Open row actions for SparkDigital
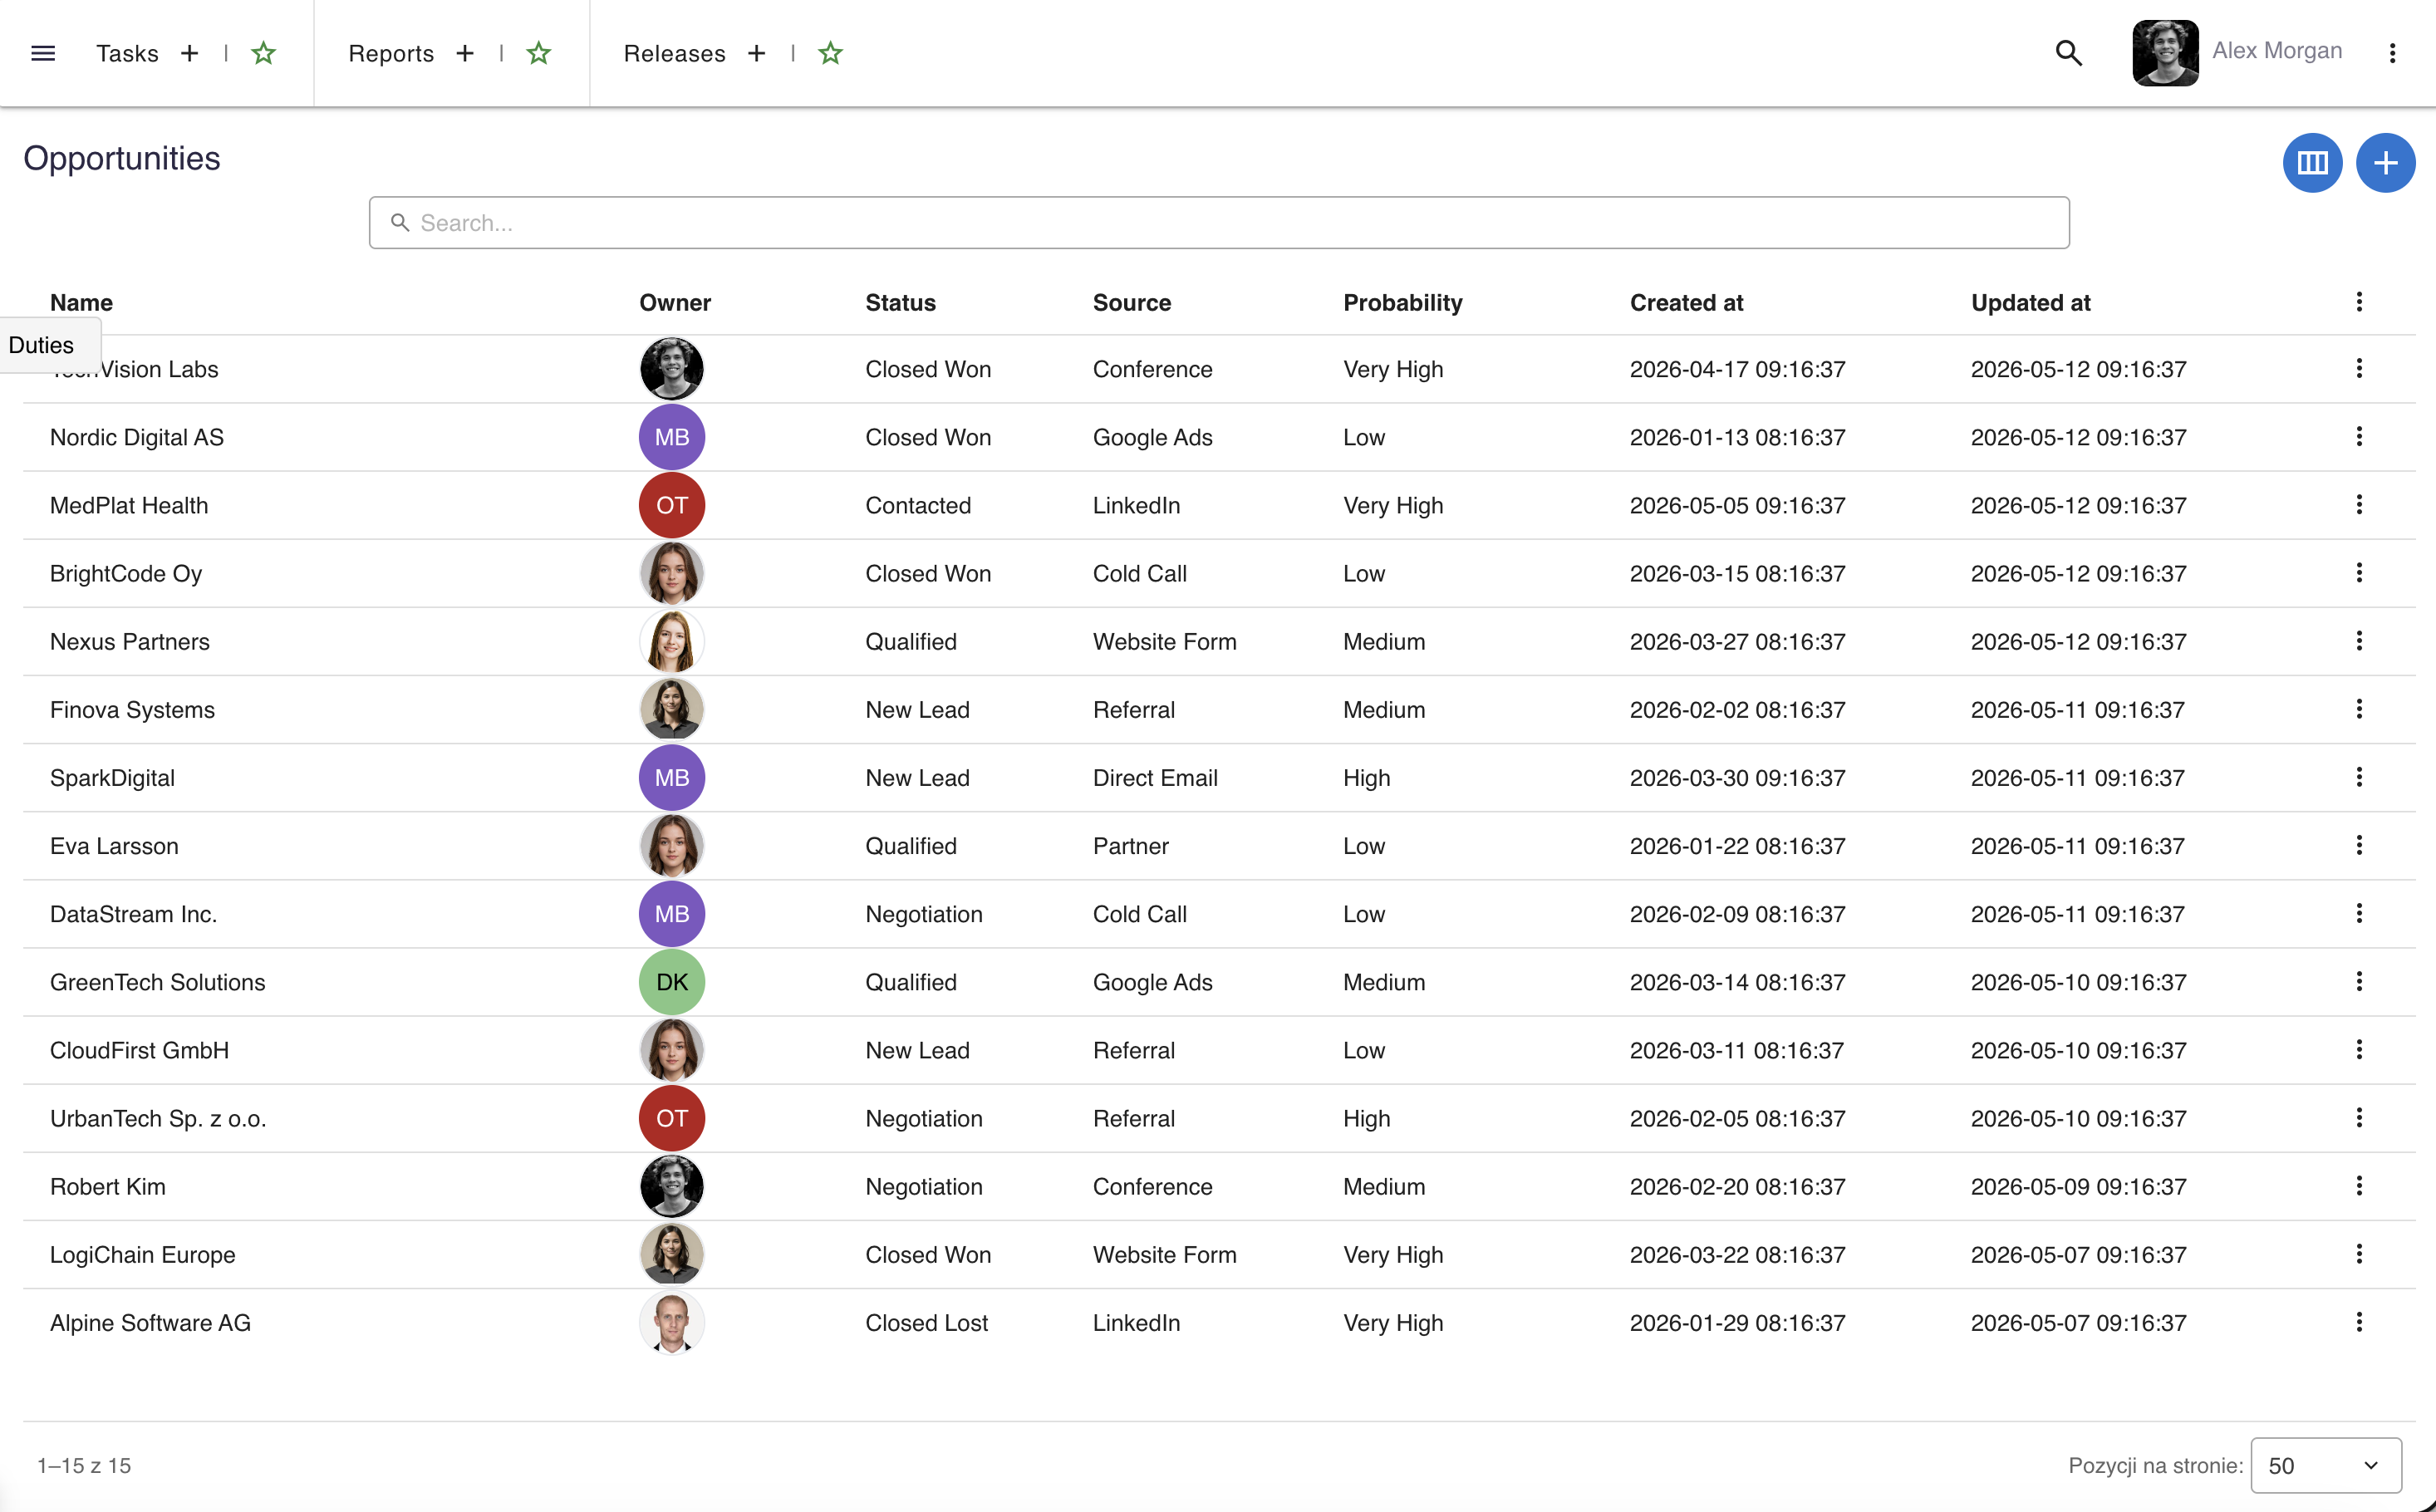2436x1512 pixels. click(2359, 777)
